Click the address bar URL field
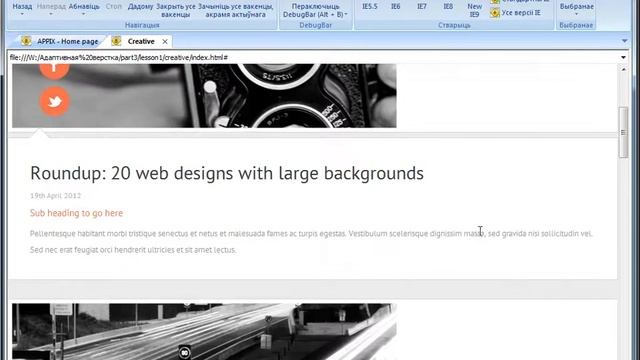 coord(312,57)
